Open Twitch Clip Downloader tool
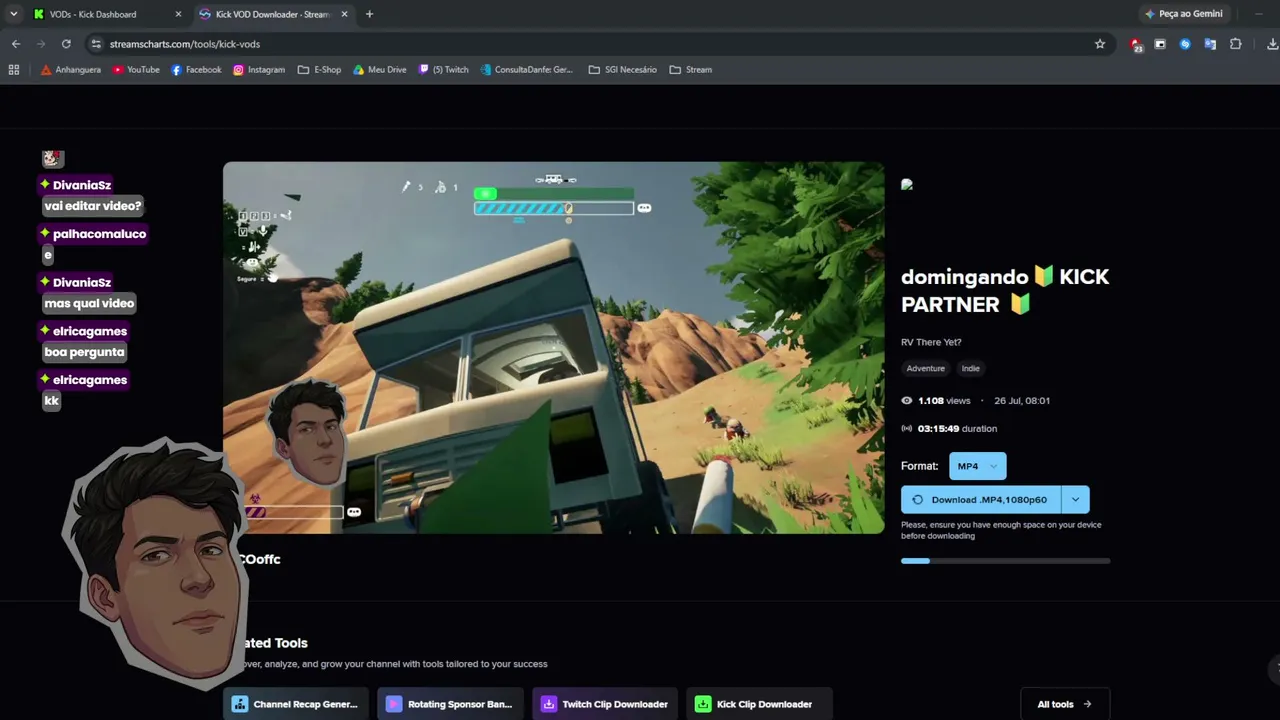 coord(605,704)
